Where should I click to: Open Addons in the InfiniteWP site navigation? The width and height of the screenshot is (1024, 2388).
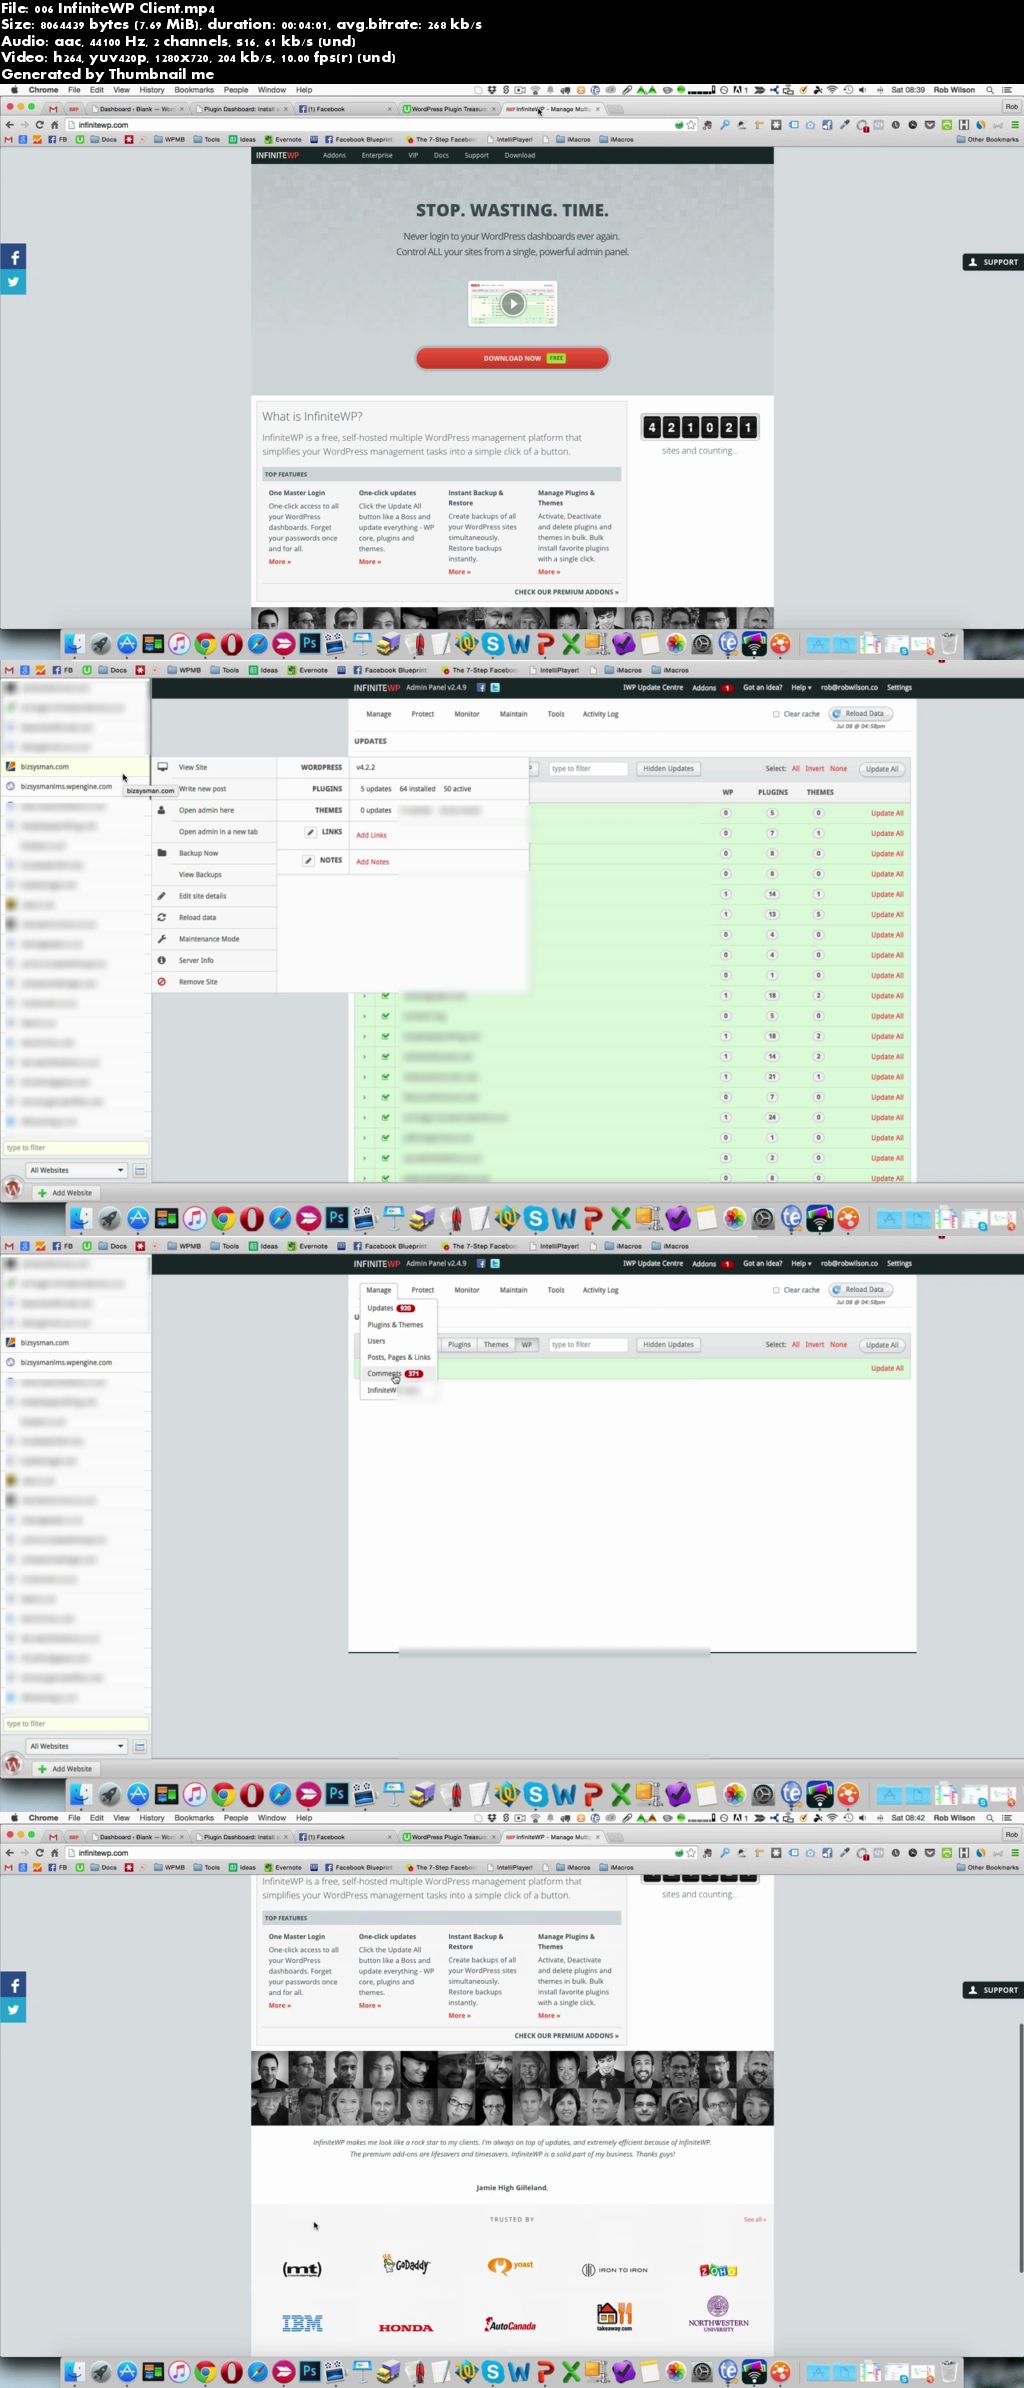[334, 156]
